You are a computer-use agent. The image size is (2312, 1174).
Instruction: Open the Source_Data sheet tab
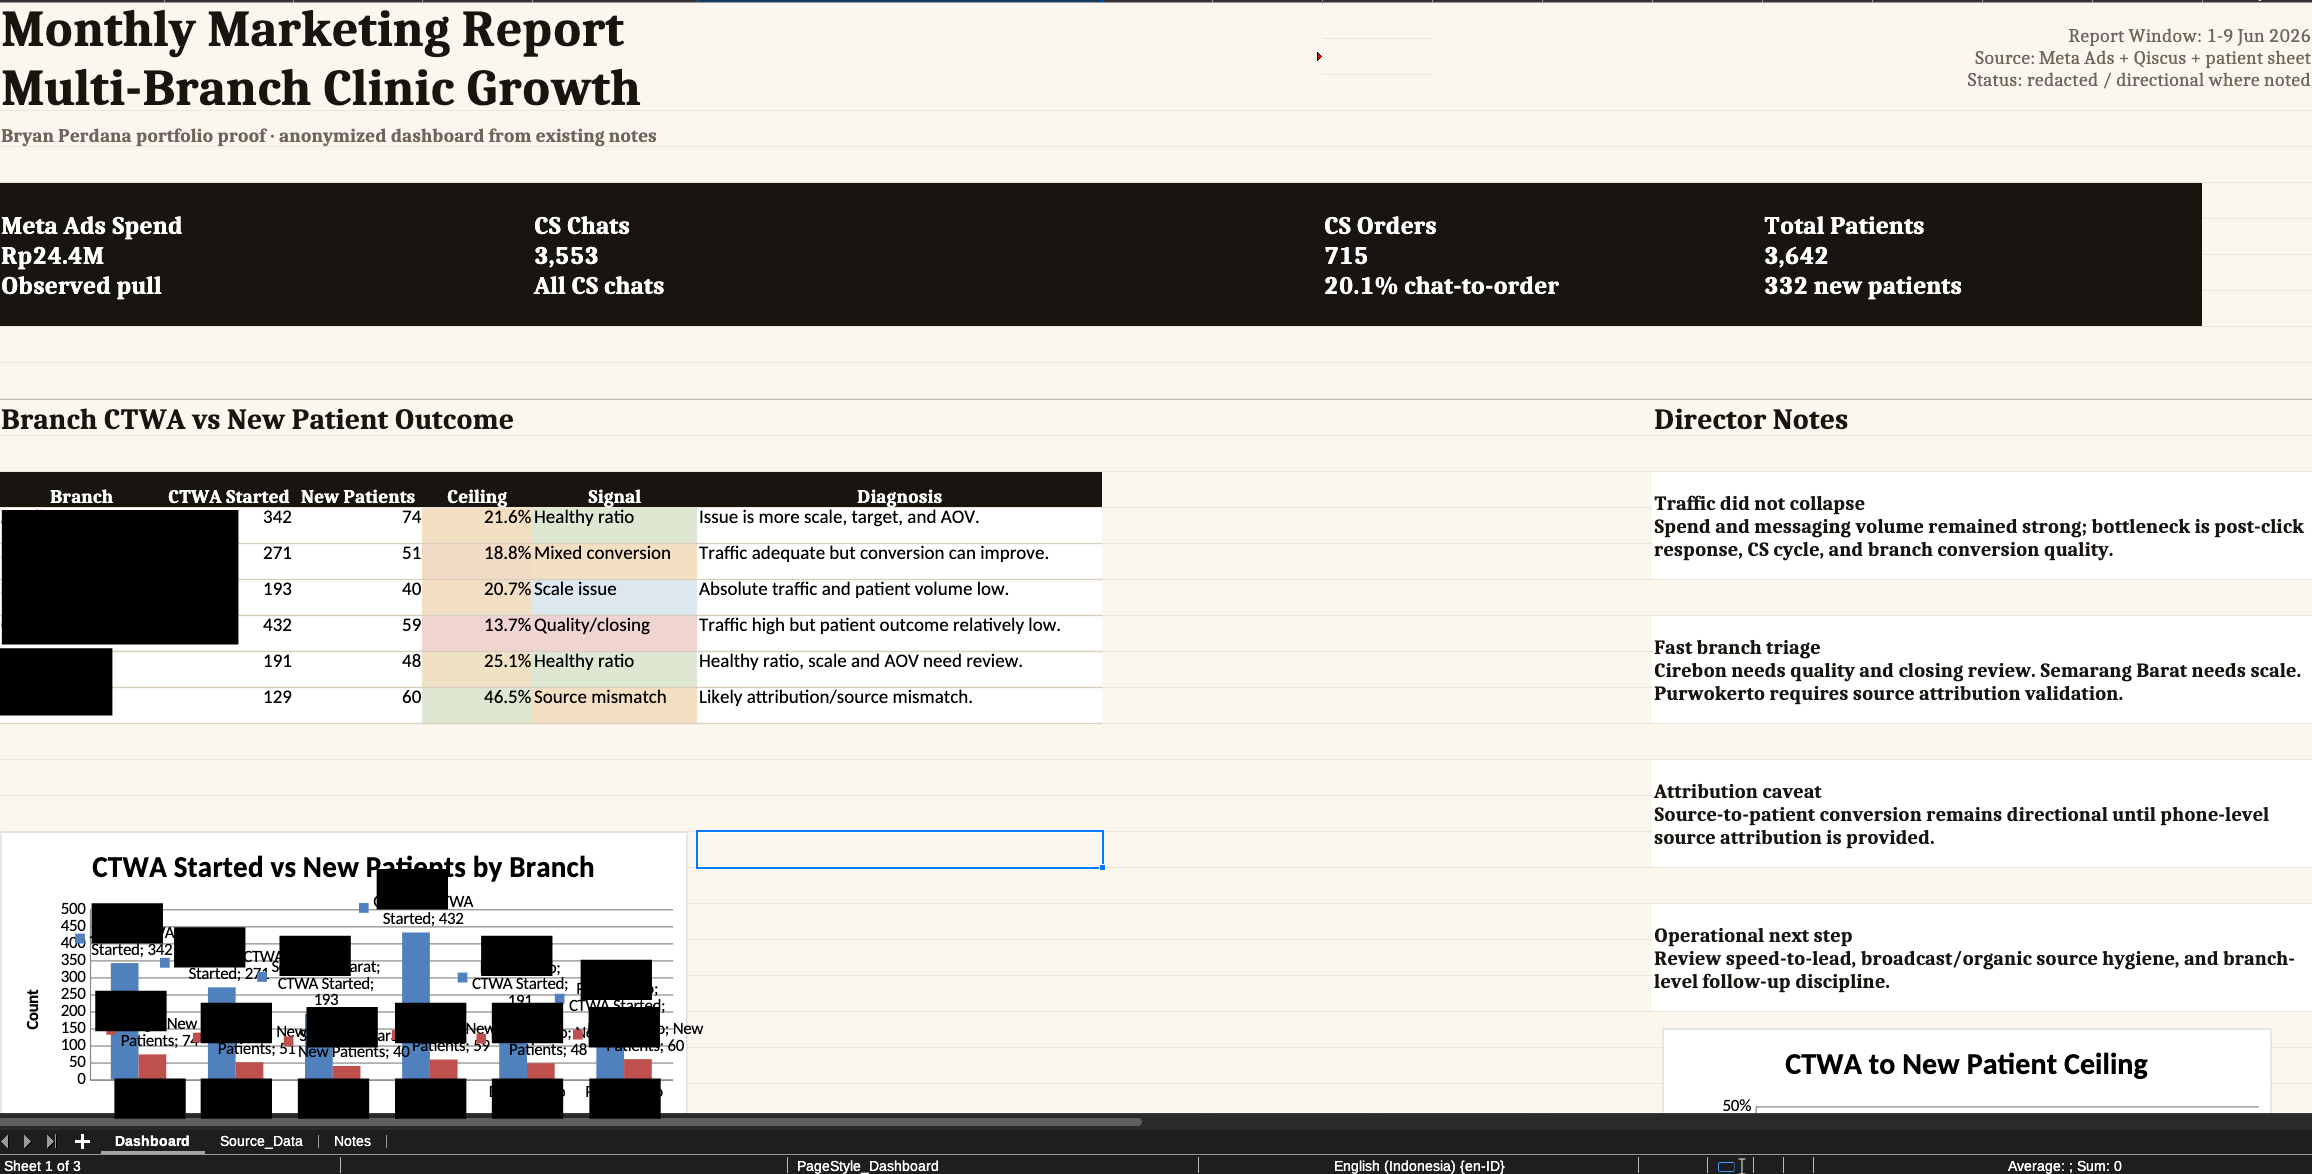point(261,1141)
